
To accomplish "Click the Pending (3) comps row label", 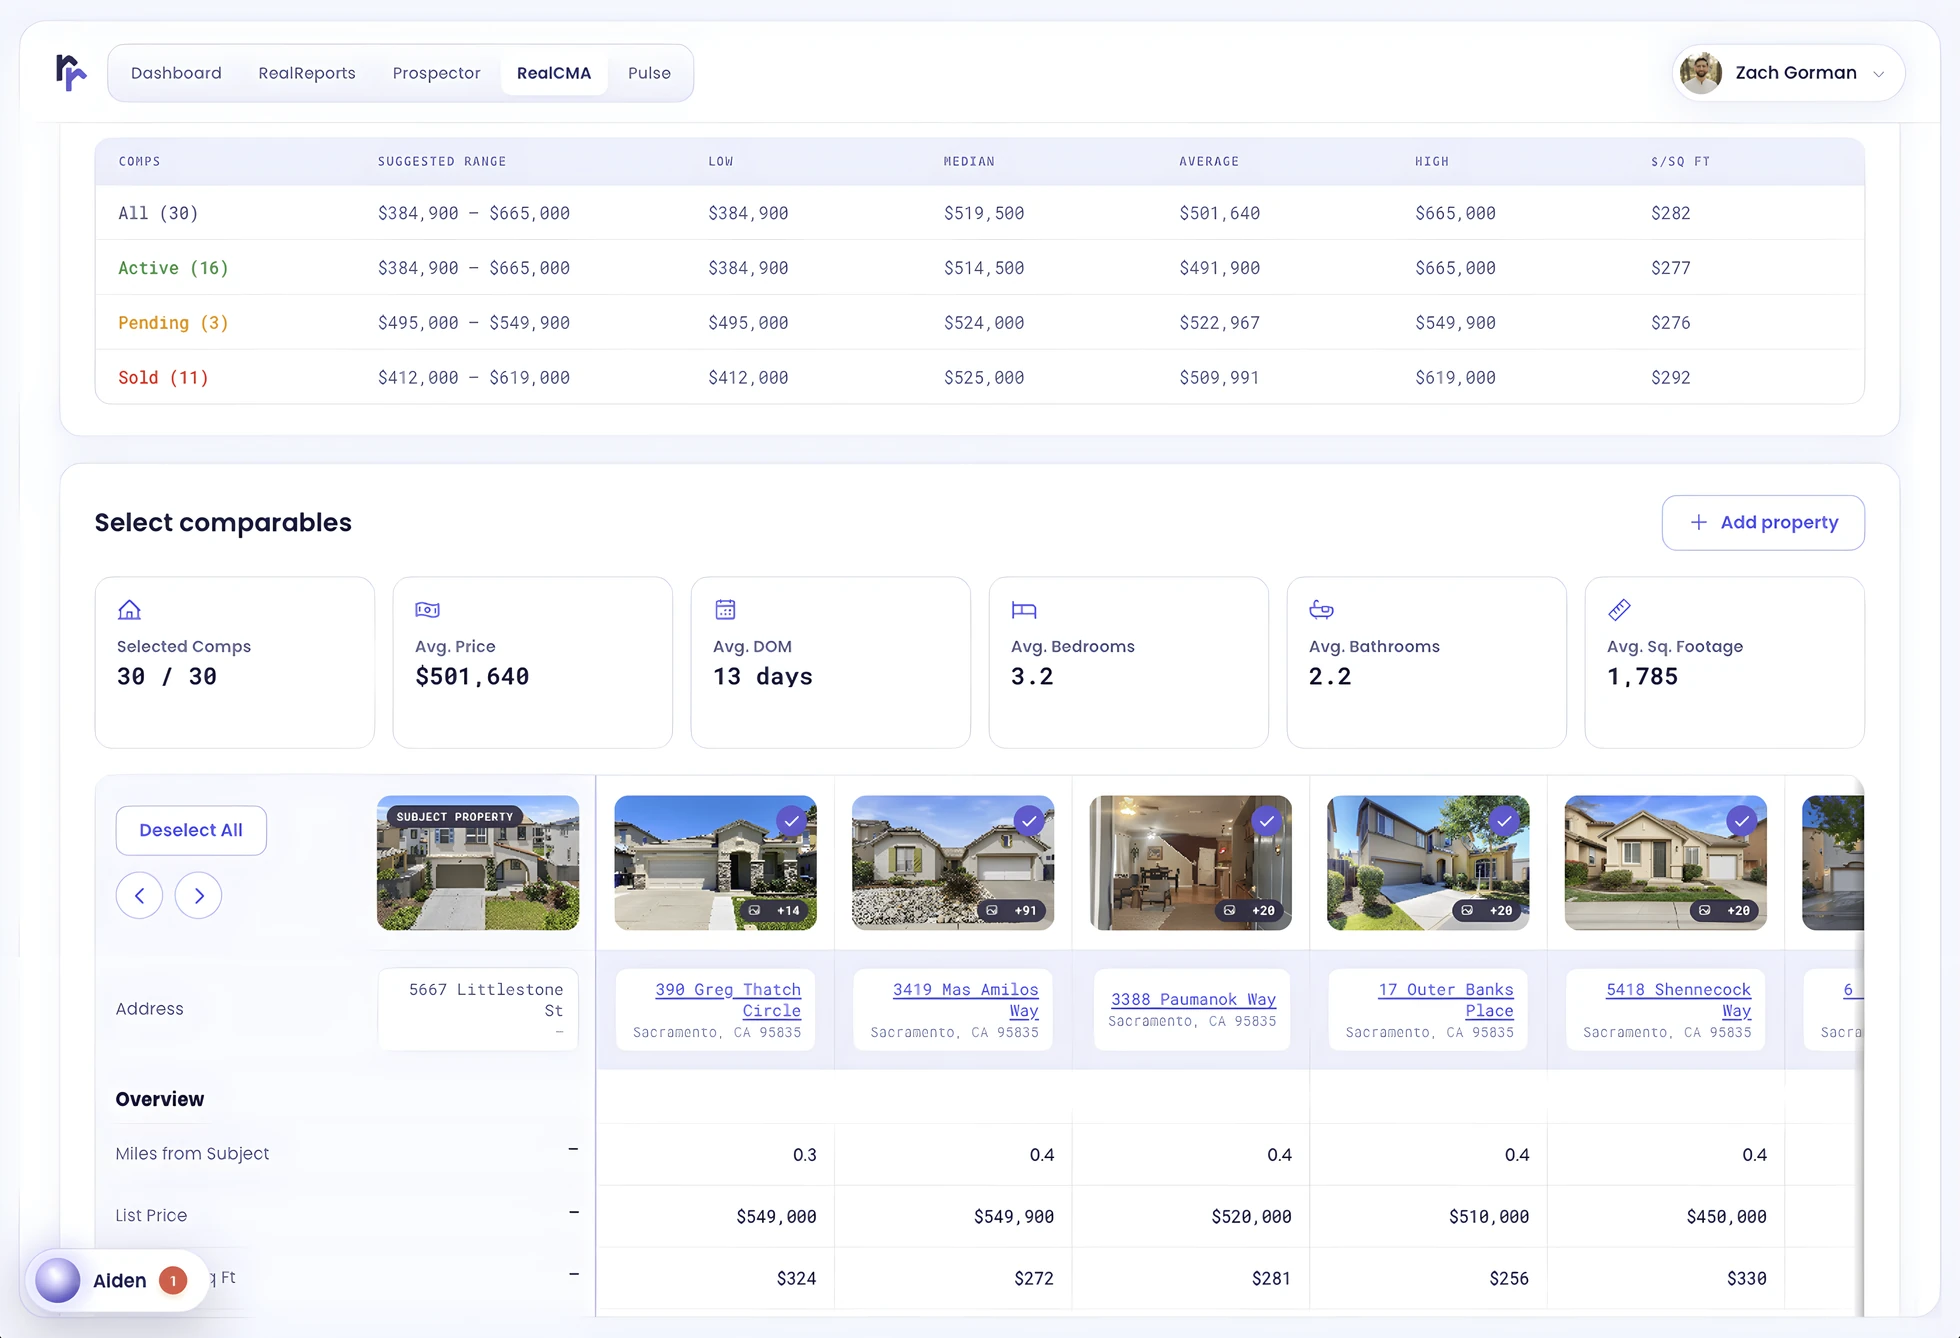I will tap(173, 323).
